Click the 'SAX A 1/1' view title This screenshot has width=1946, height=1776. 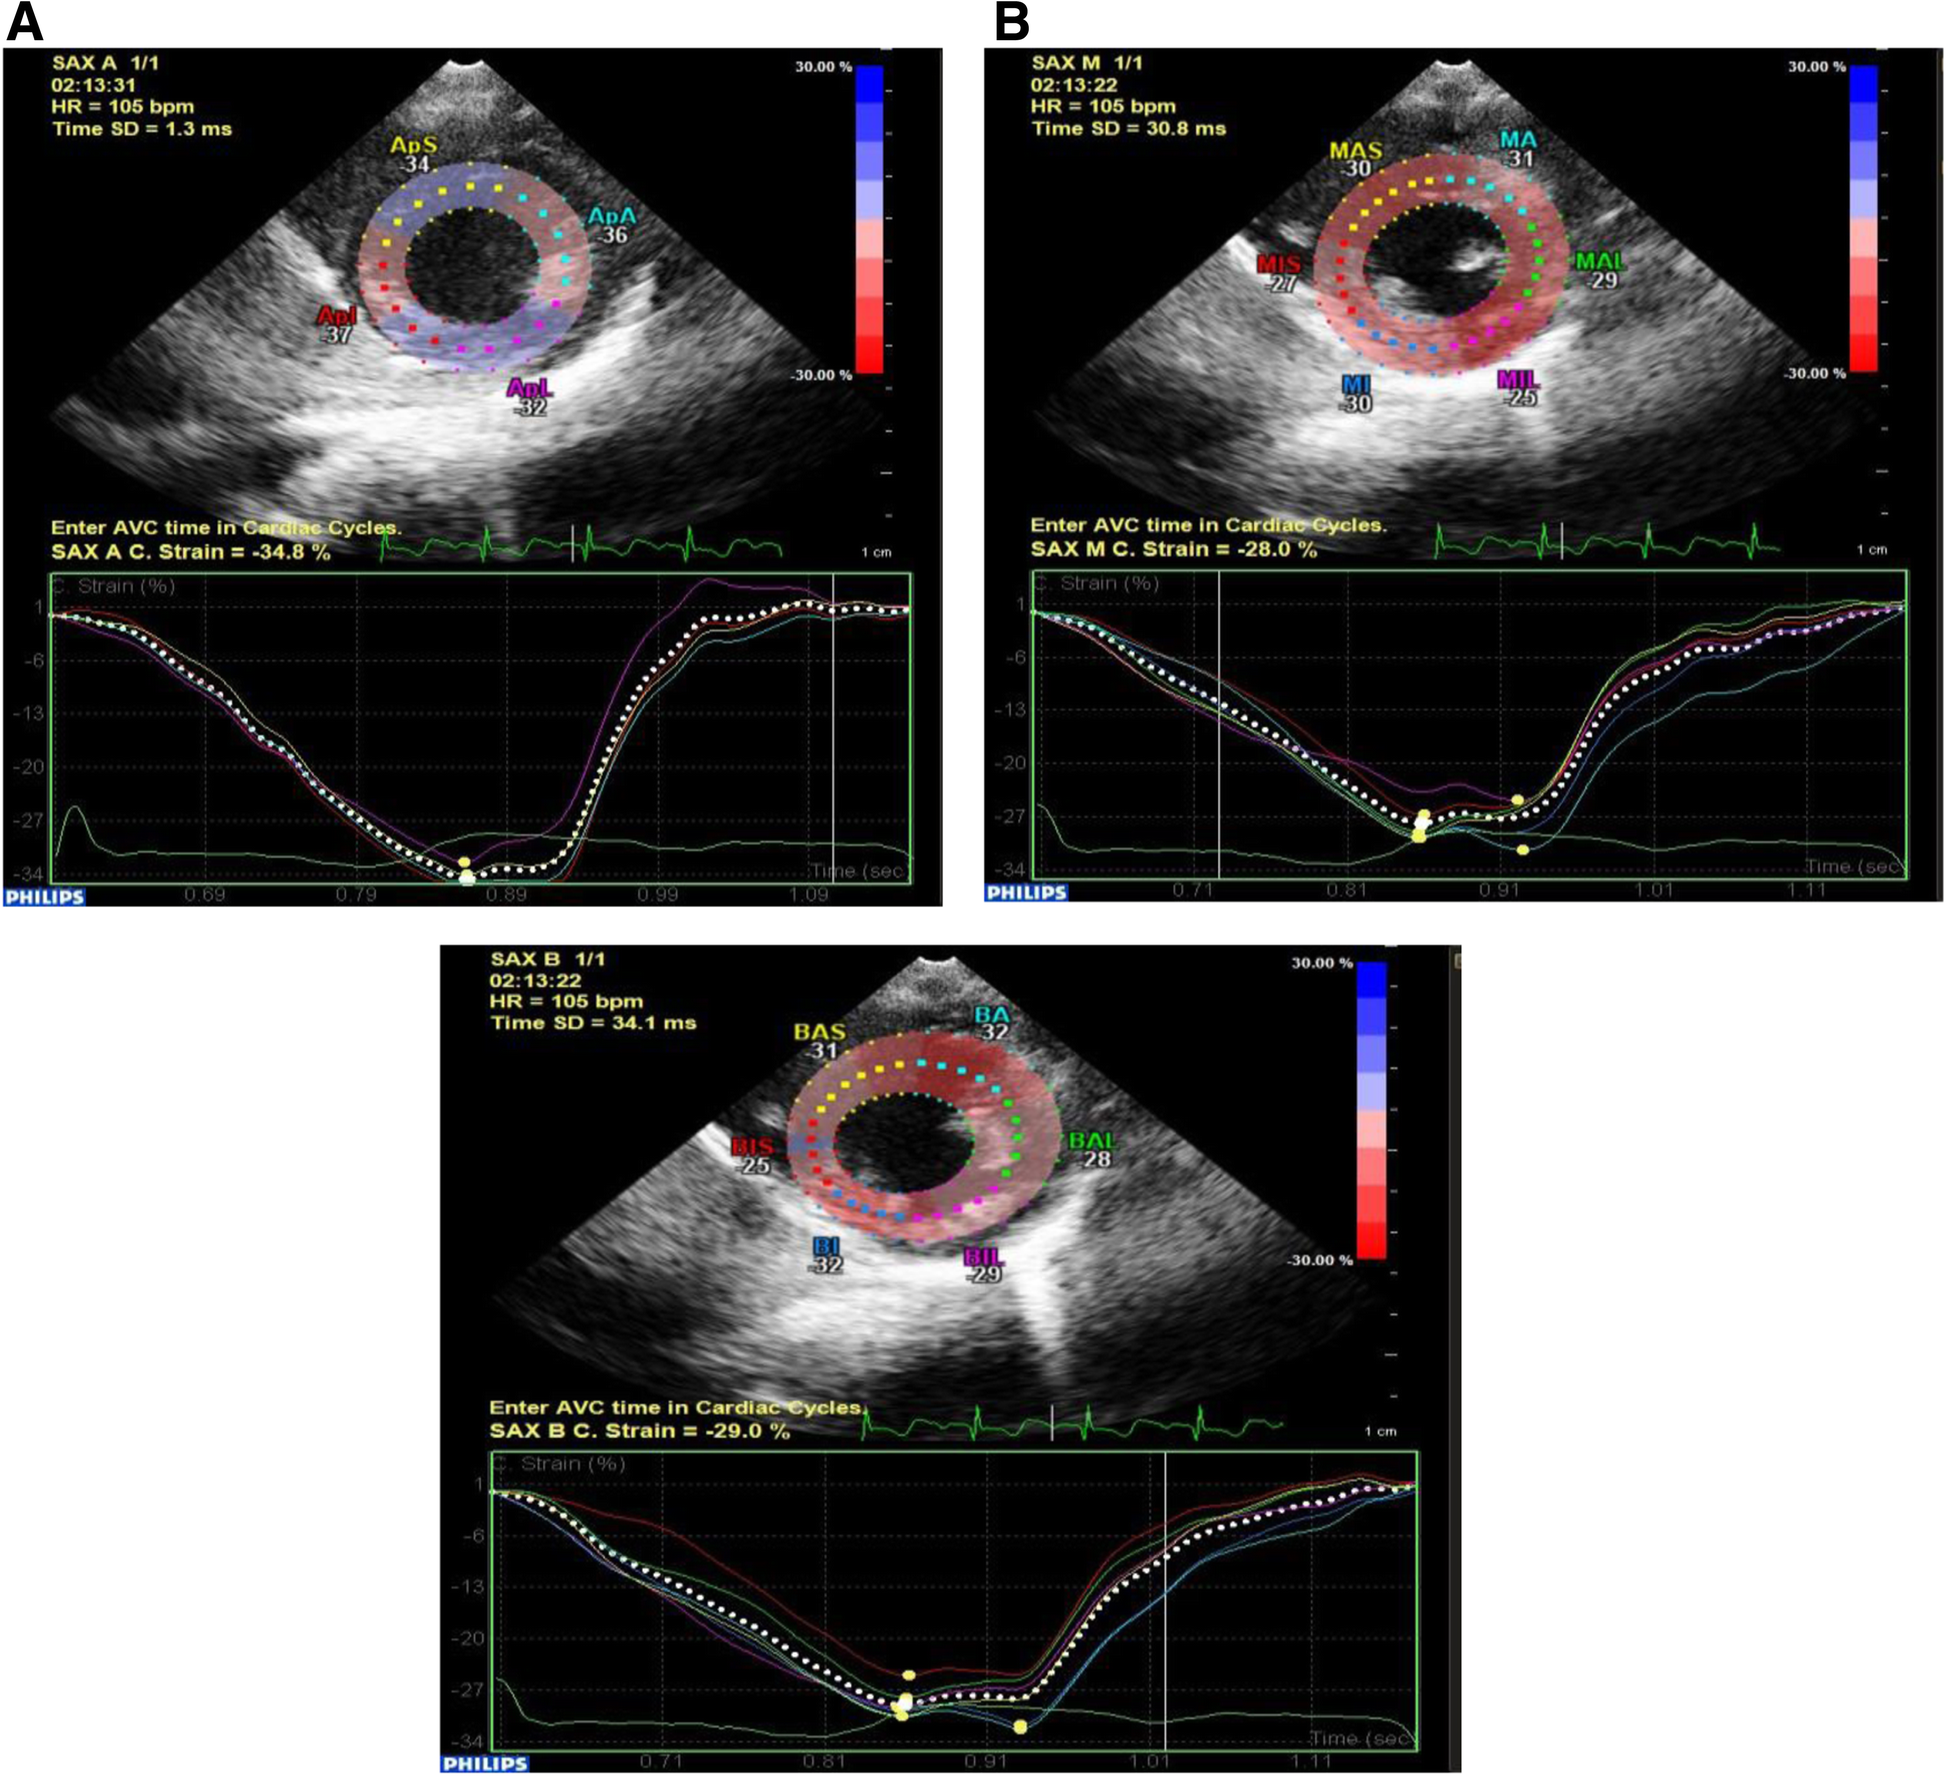tap(105, 63)
